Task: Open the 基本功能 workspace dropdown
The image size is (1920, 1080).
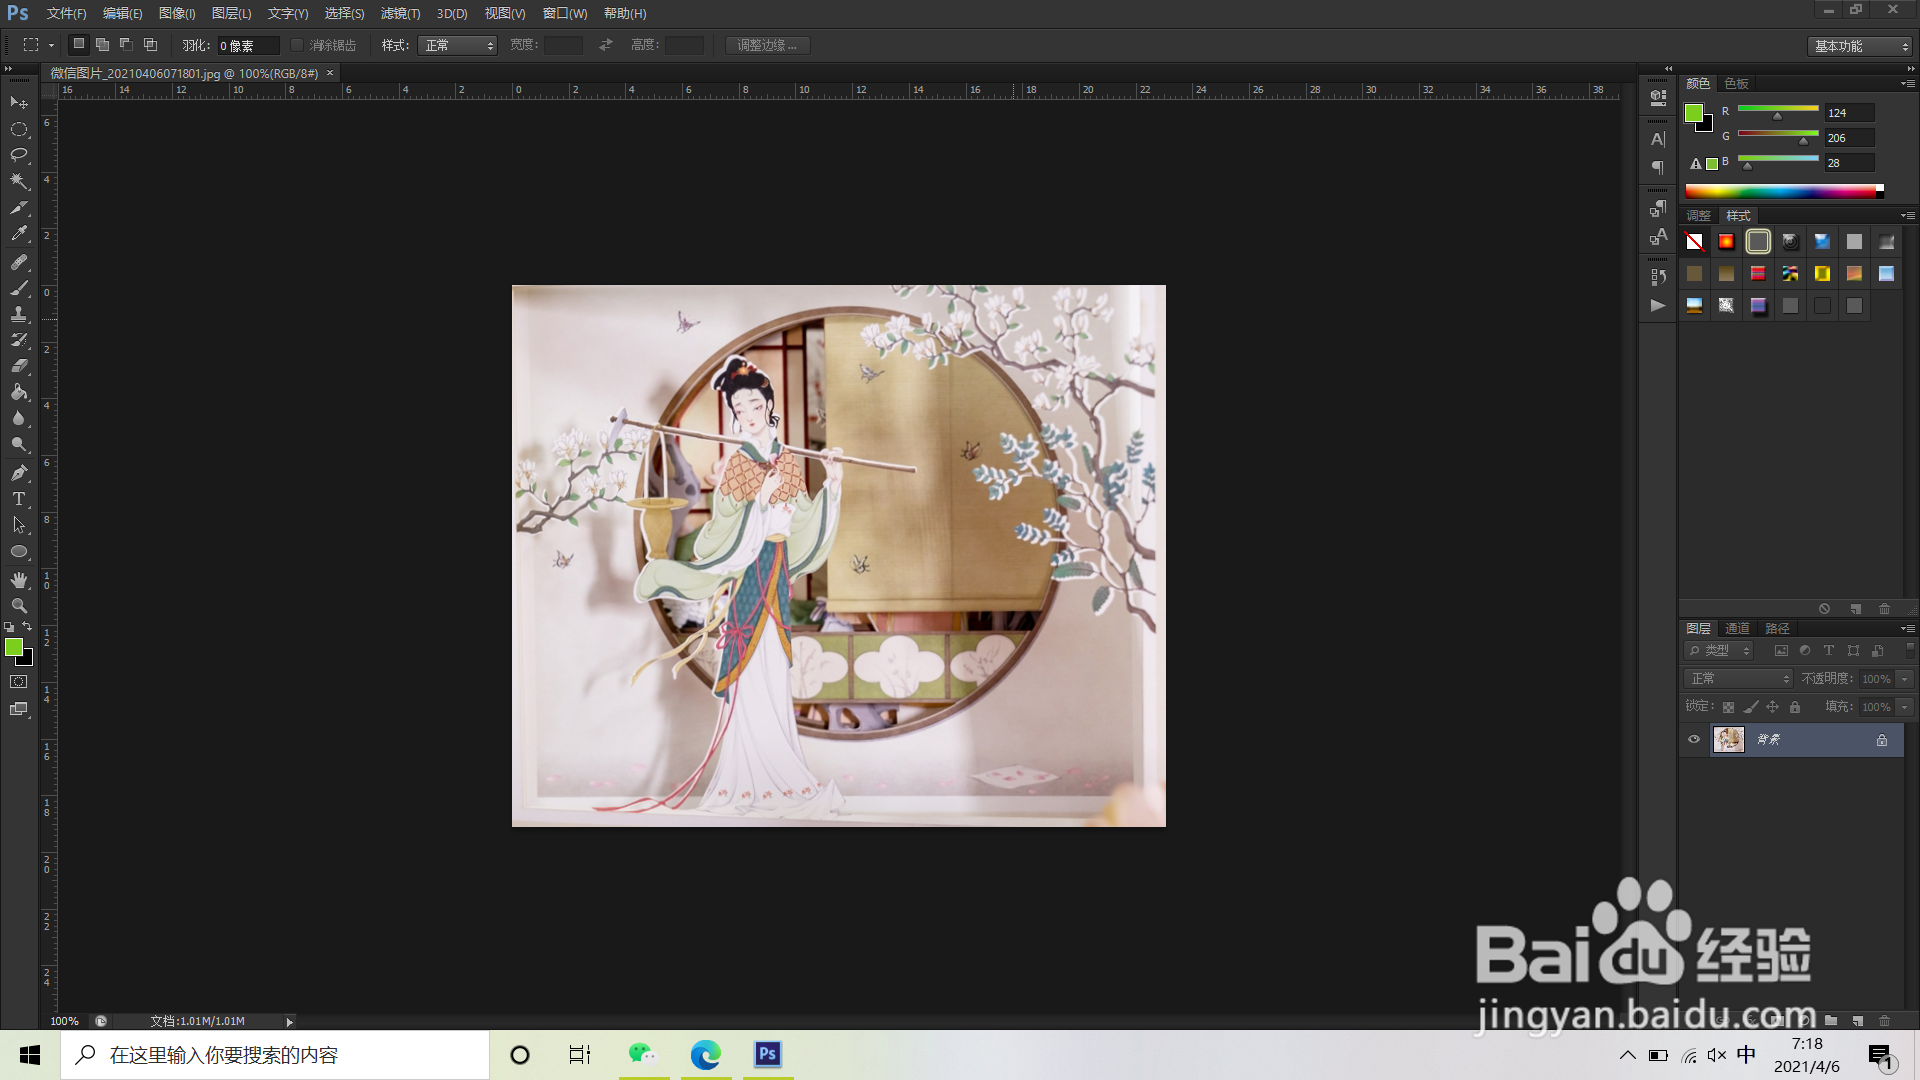Action: click(x=1860, y=46)
